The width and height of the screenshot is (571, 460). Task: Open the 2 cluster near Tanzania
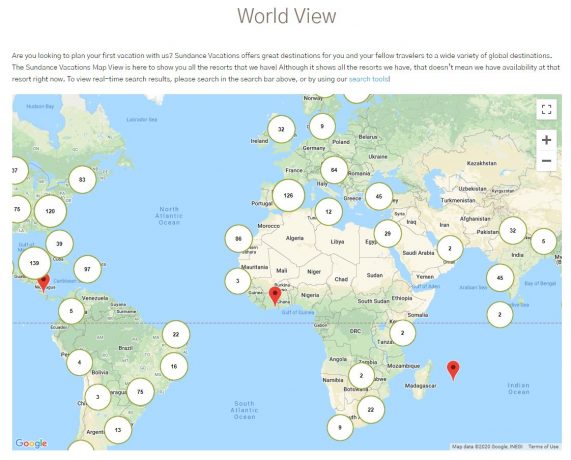(x=402, y=333)
